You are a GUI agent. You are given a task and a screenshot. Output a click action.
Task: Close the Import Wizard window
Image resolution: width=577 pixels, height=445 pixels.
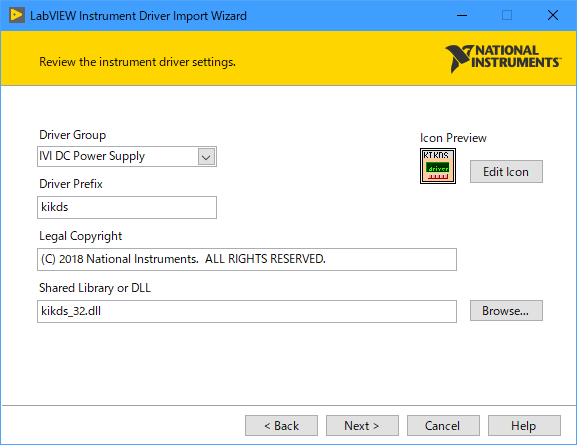tap(553, 15)
